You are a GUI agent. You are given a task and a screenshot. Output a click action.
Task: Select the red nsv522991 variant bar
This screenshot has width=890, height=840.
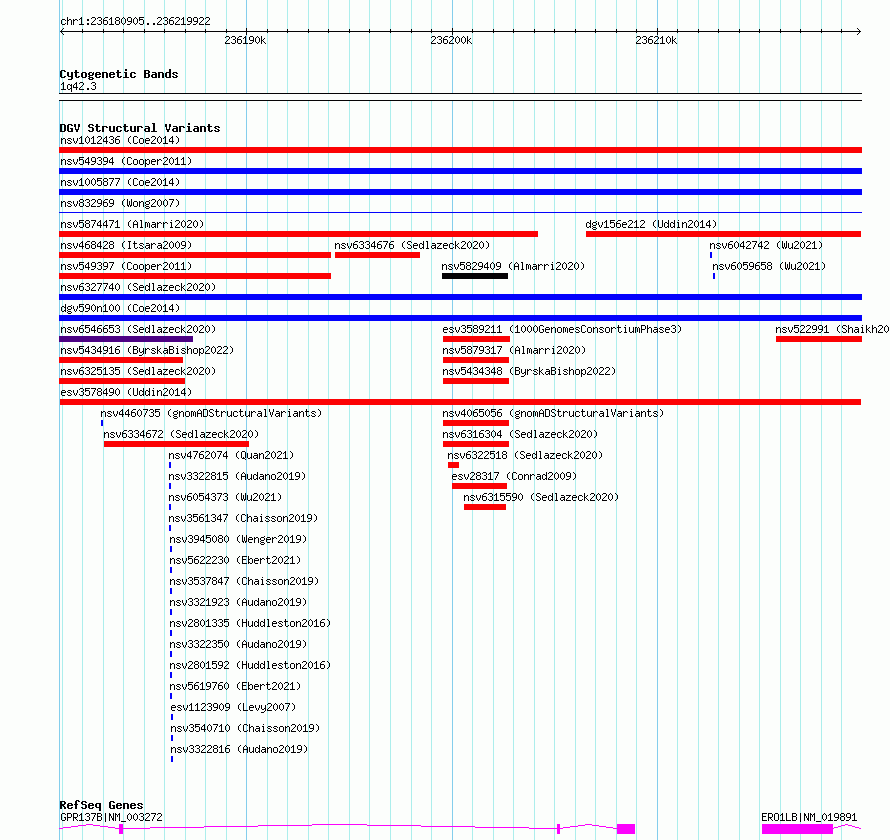(818, 339)
